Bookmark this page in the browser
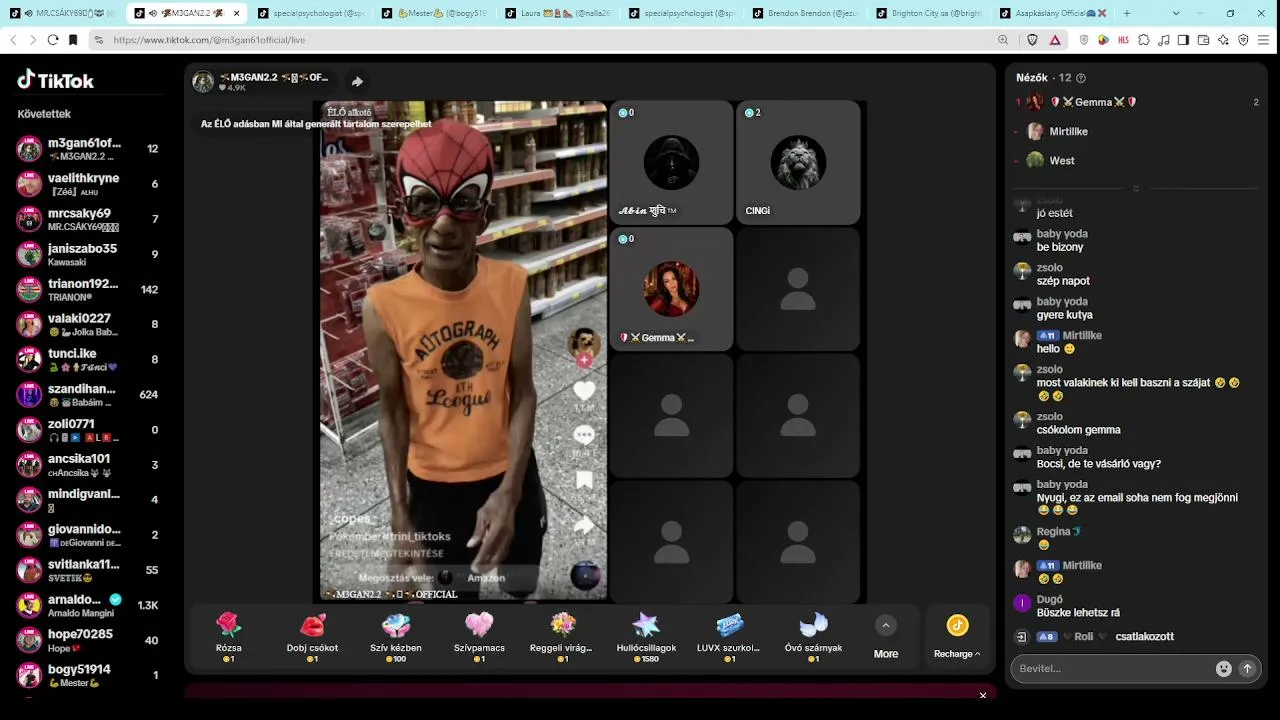Screen dimensions: 1280x720 pyautogui.click(x=73, y=40)
